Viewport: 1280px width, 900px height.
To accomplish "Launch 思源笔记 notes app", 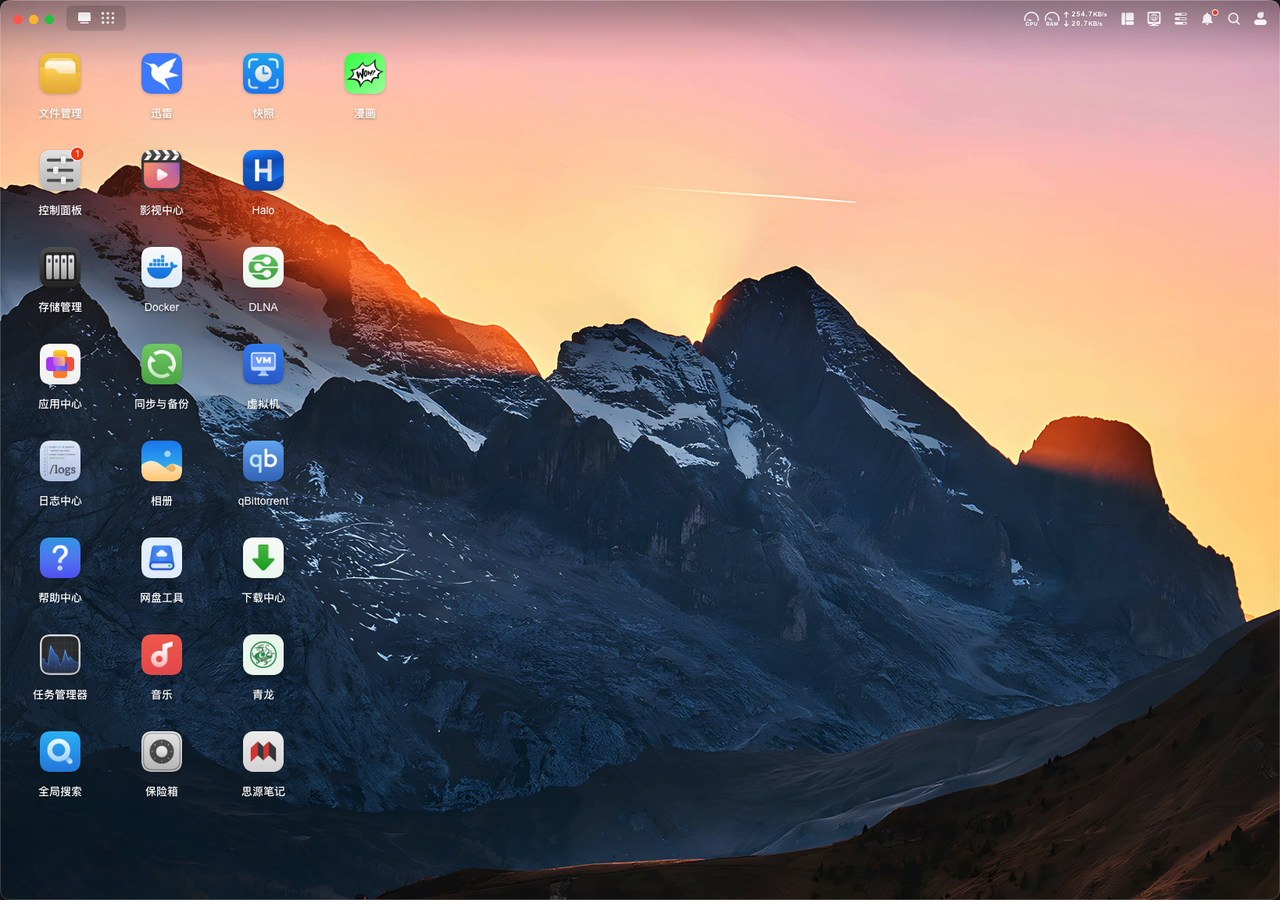I will click(x=263, y=752).
